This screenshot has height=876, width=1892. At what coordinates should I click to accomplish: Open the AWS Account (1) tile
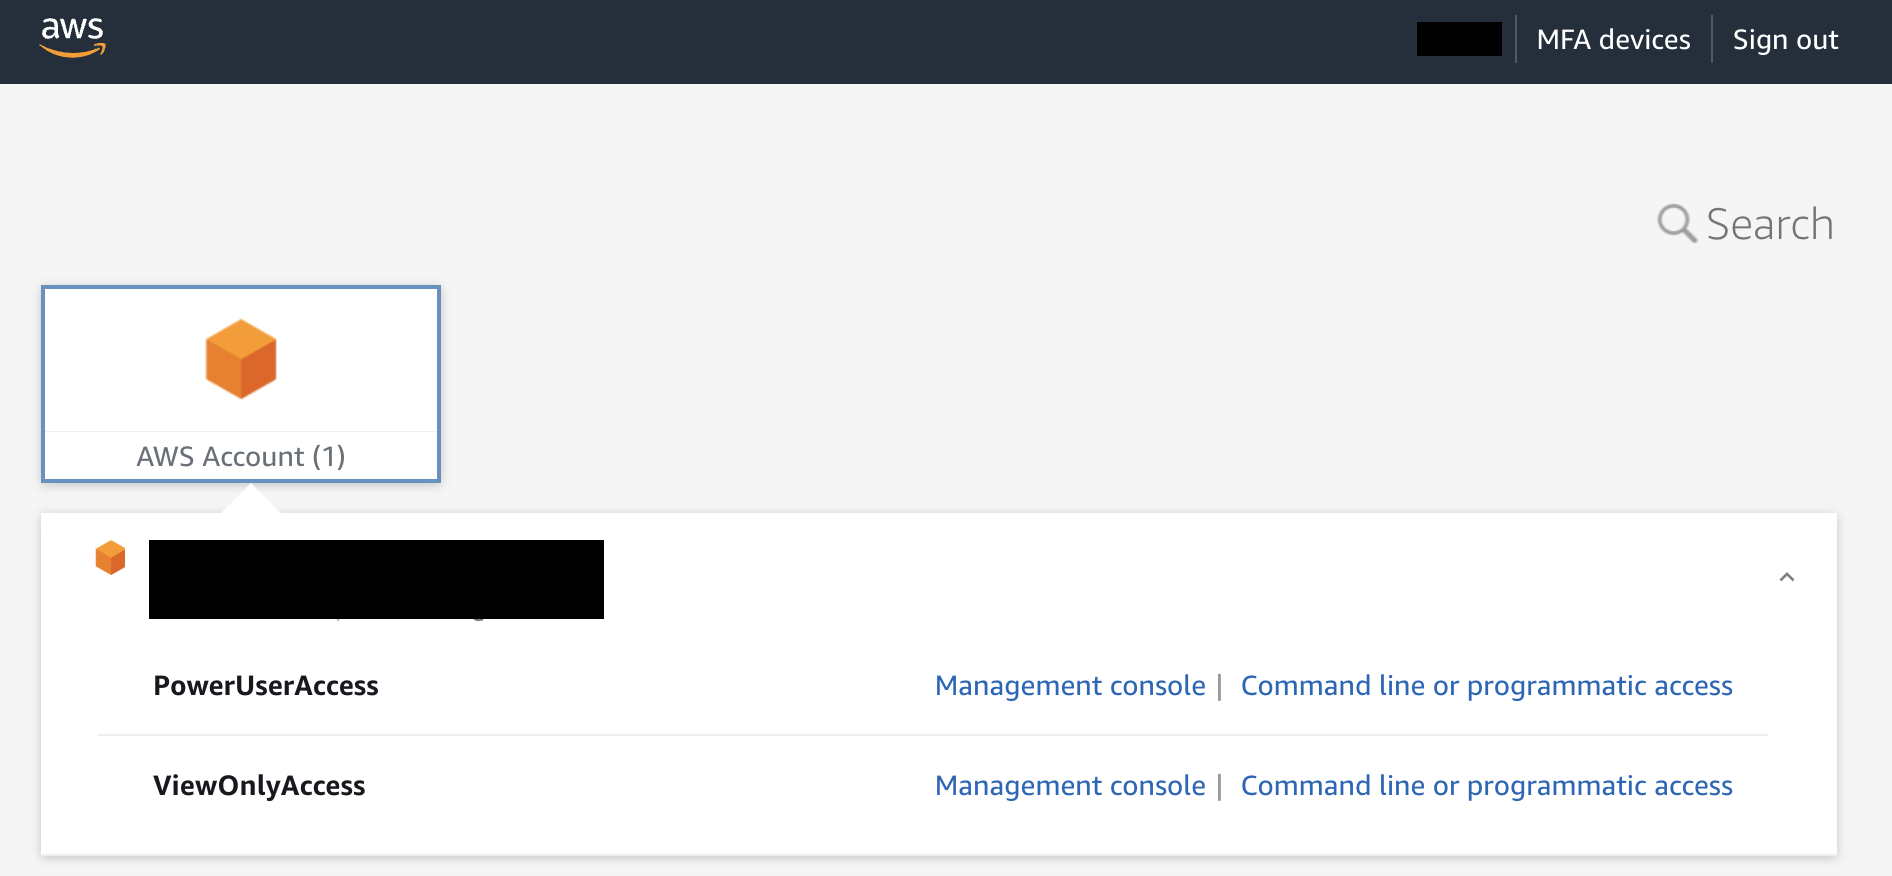[241, 384]
